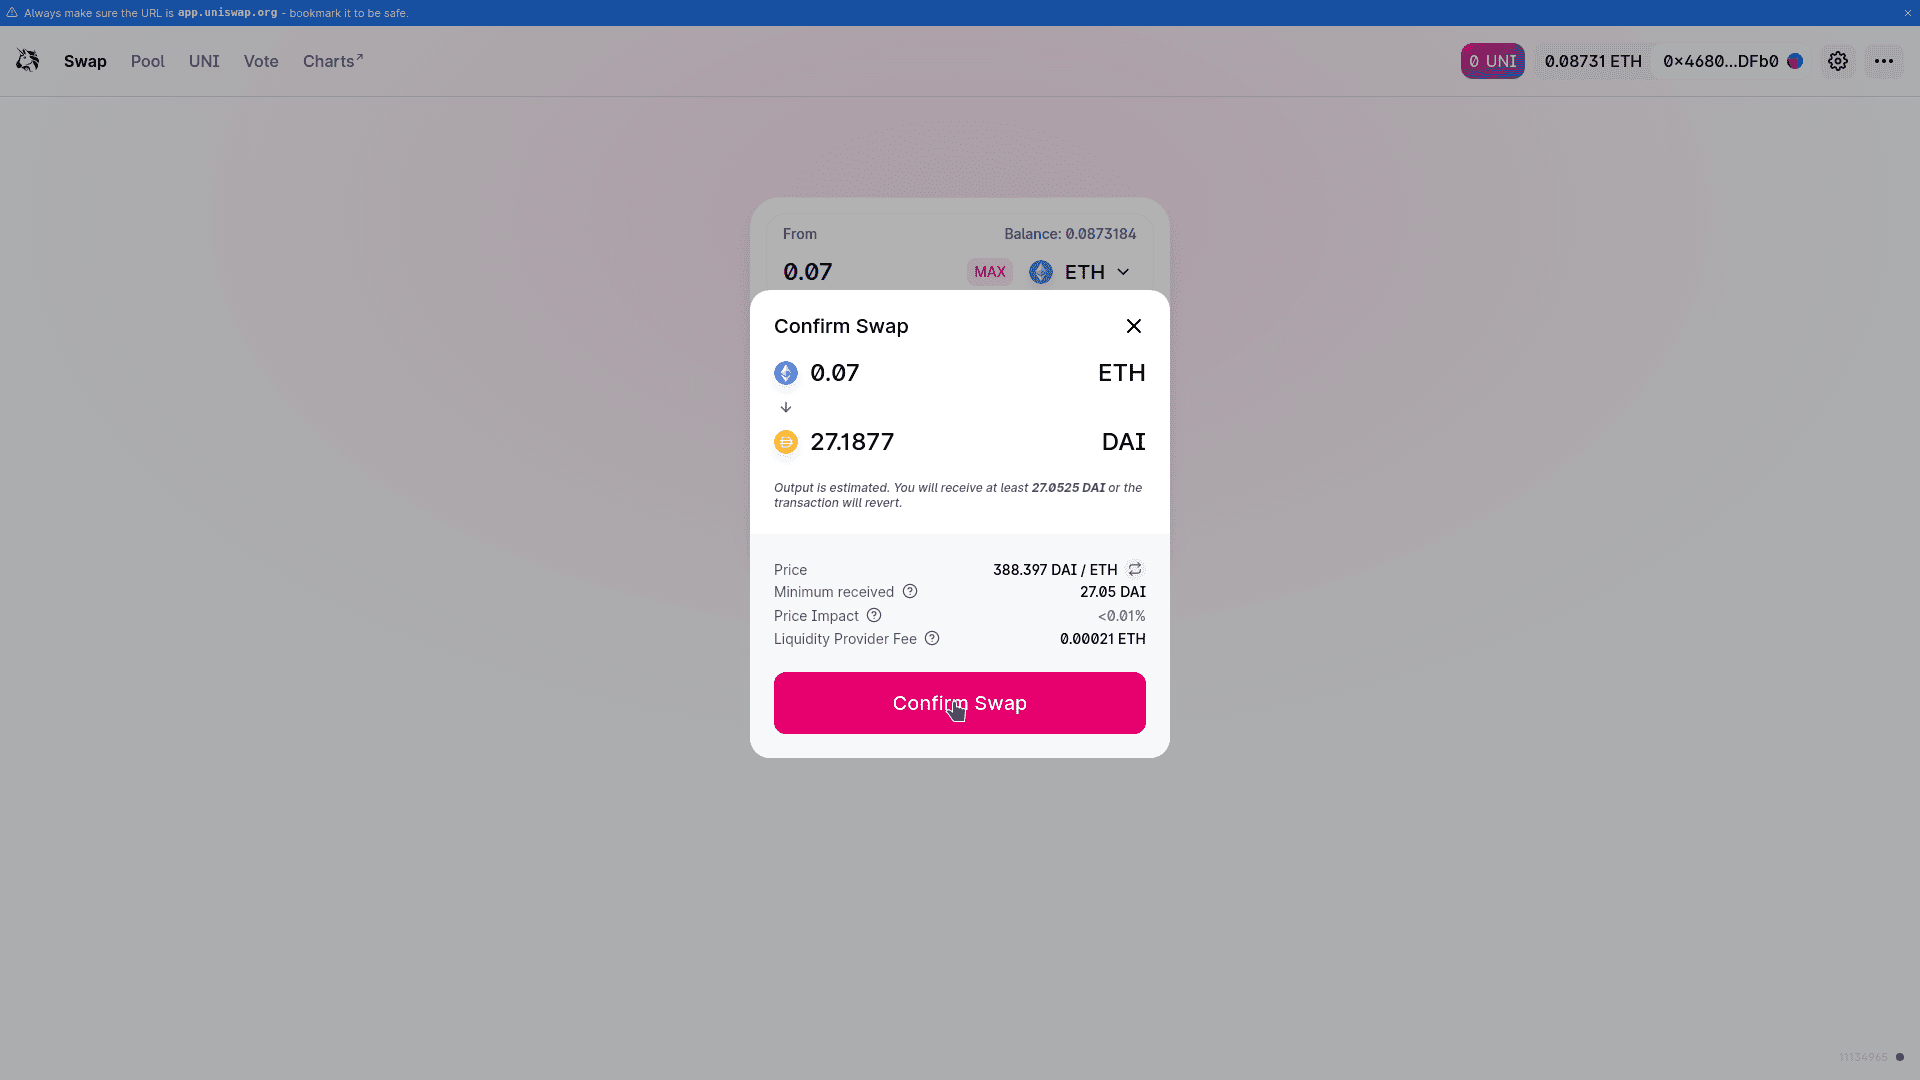Open the 0 UNI balance badge
The image size is (1920, 1080).
[x=1492, y=61]
